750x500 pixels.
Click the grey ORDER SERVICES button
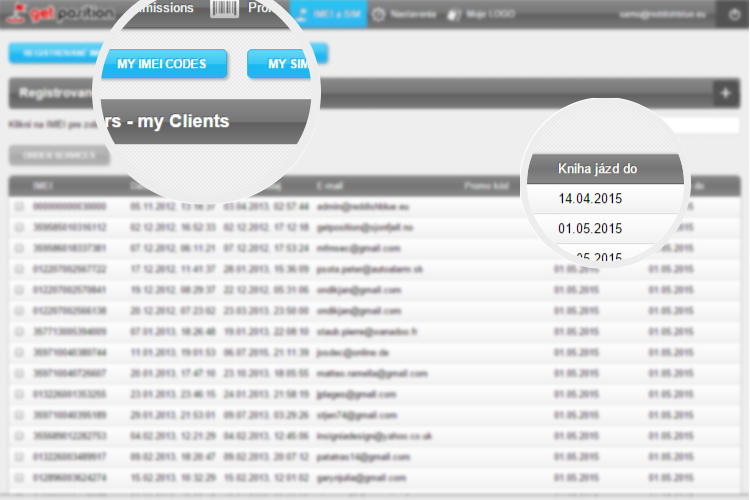59,156
